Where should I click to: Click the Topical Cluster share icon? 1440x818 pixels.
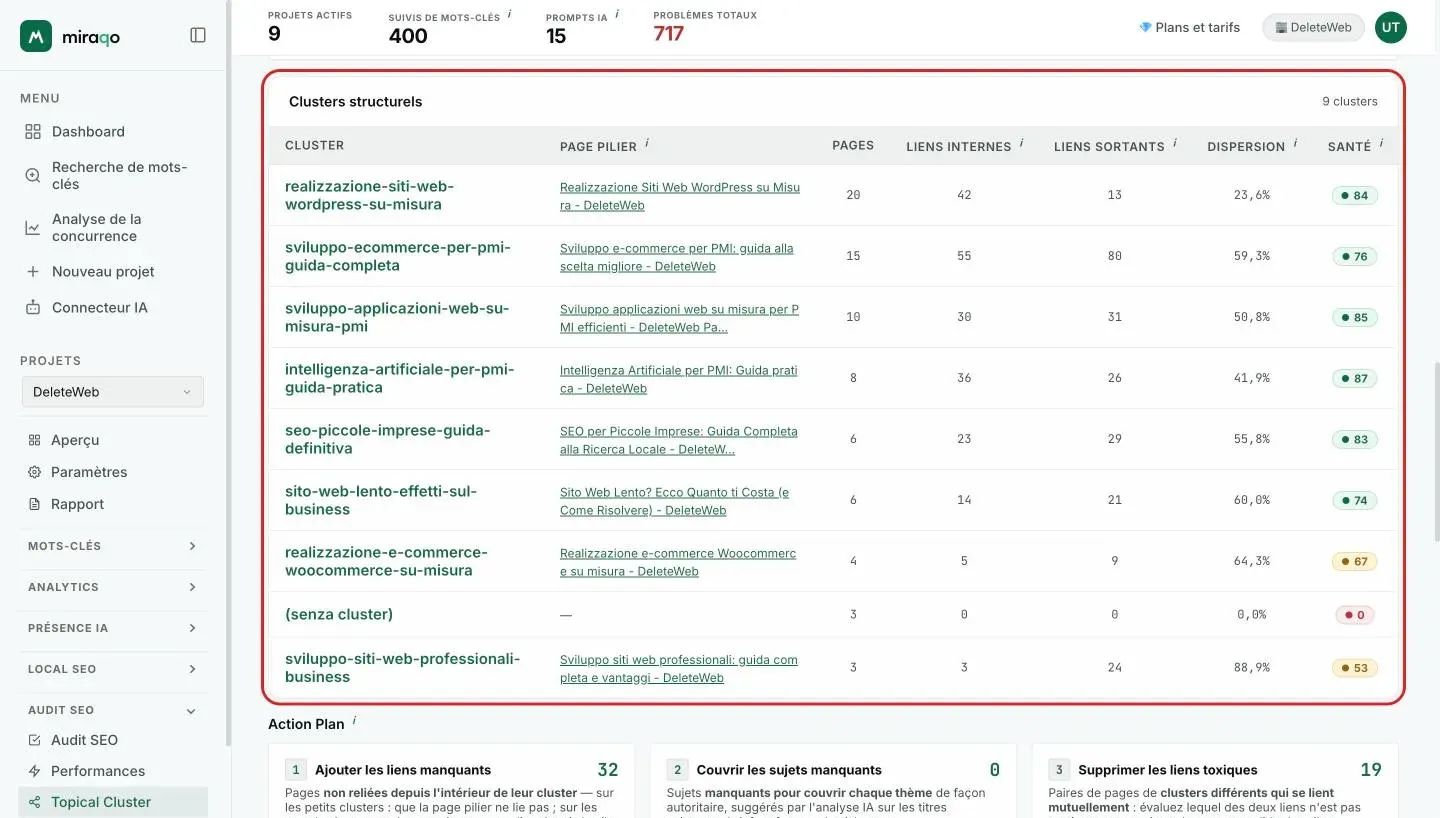(x=34, y=802)
